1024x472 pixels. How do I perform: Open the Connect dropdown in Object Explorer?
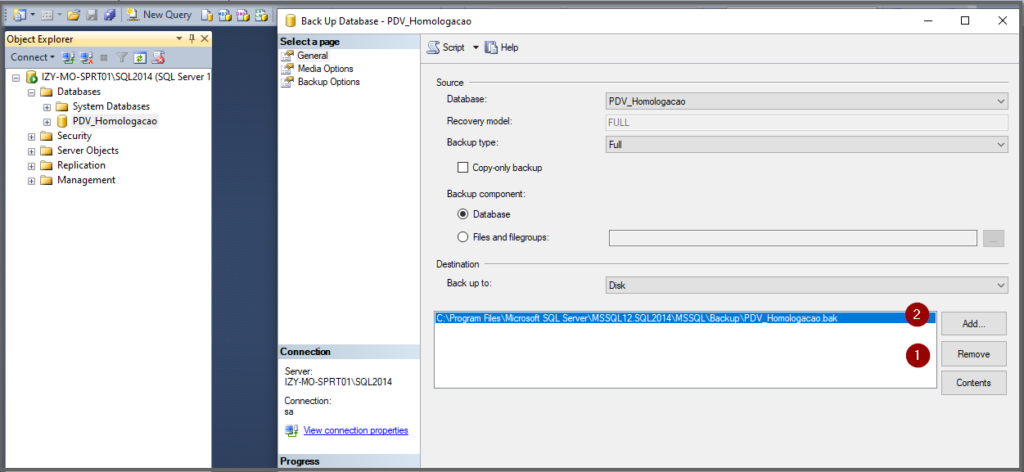click(33, 57)
